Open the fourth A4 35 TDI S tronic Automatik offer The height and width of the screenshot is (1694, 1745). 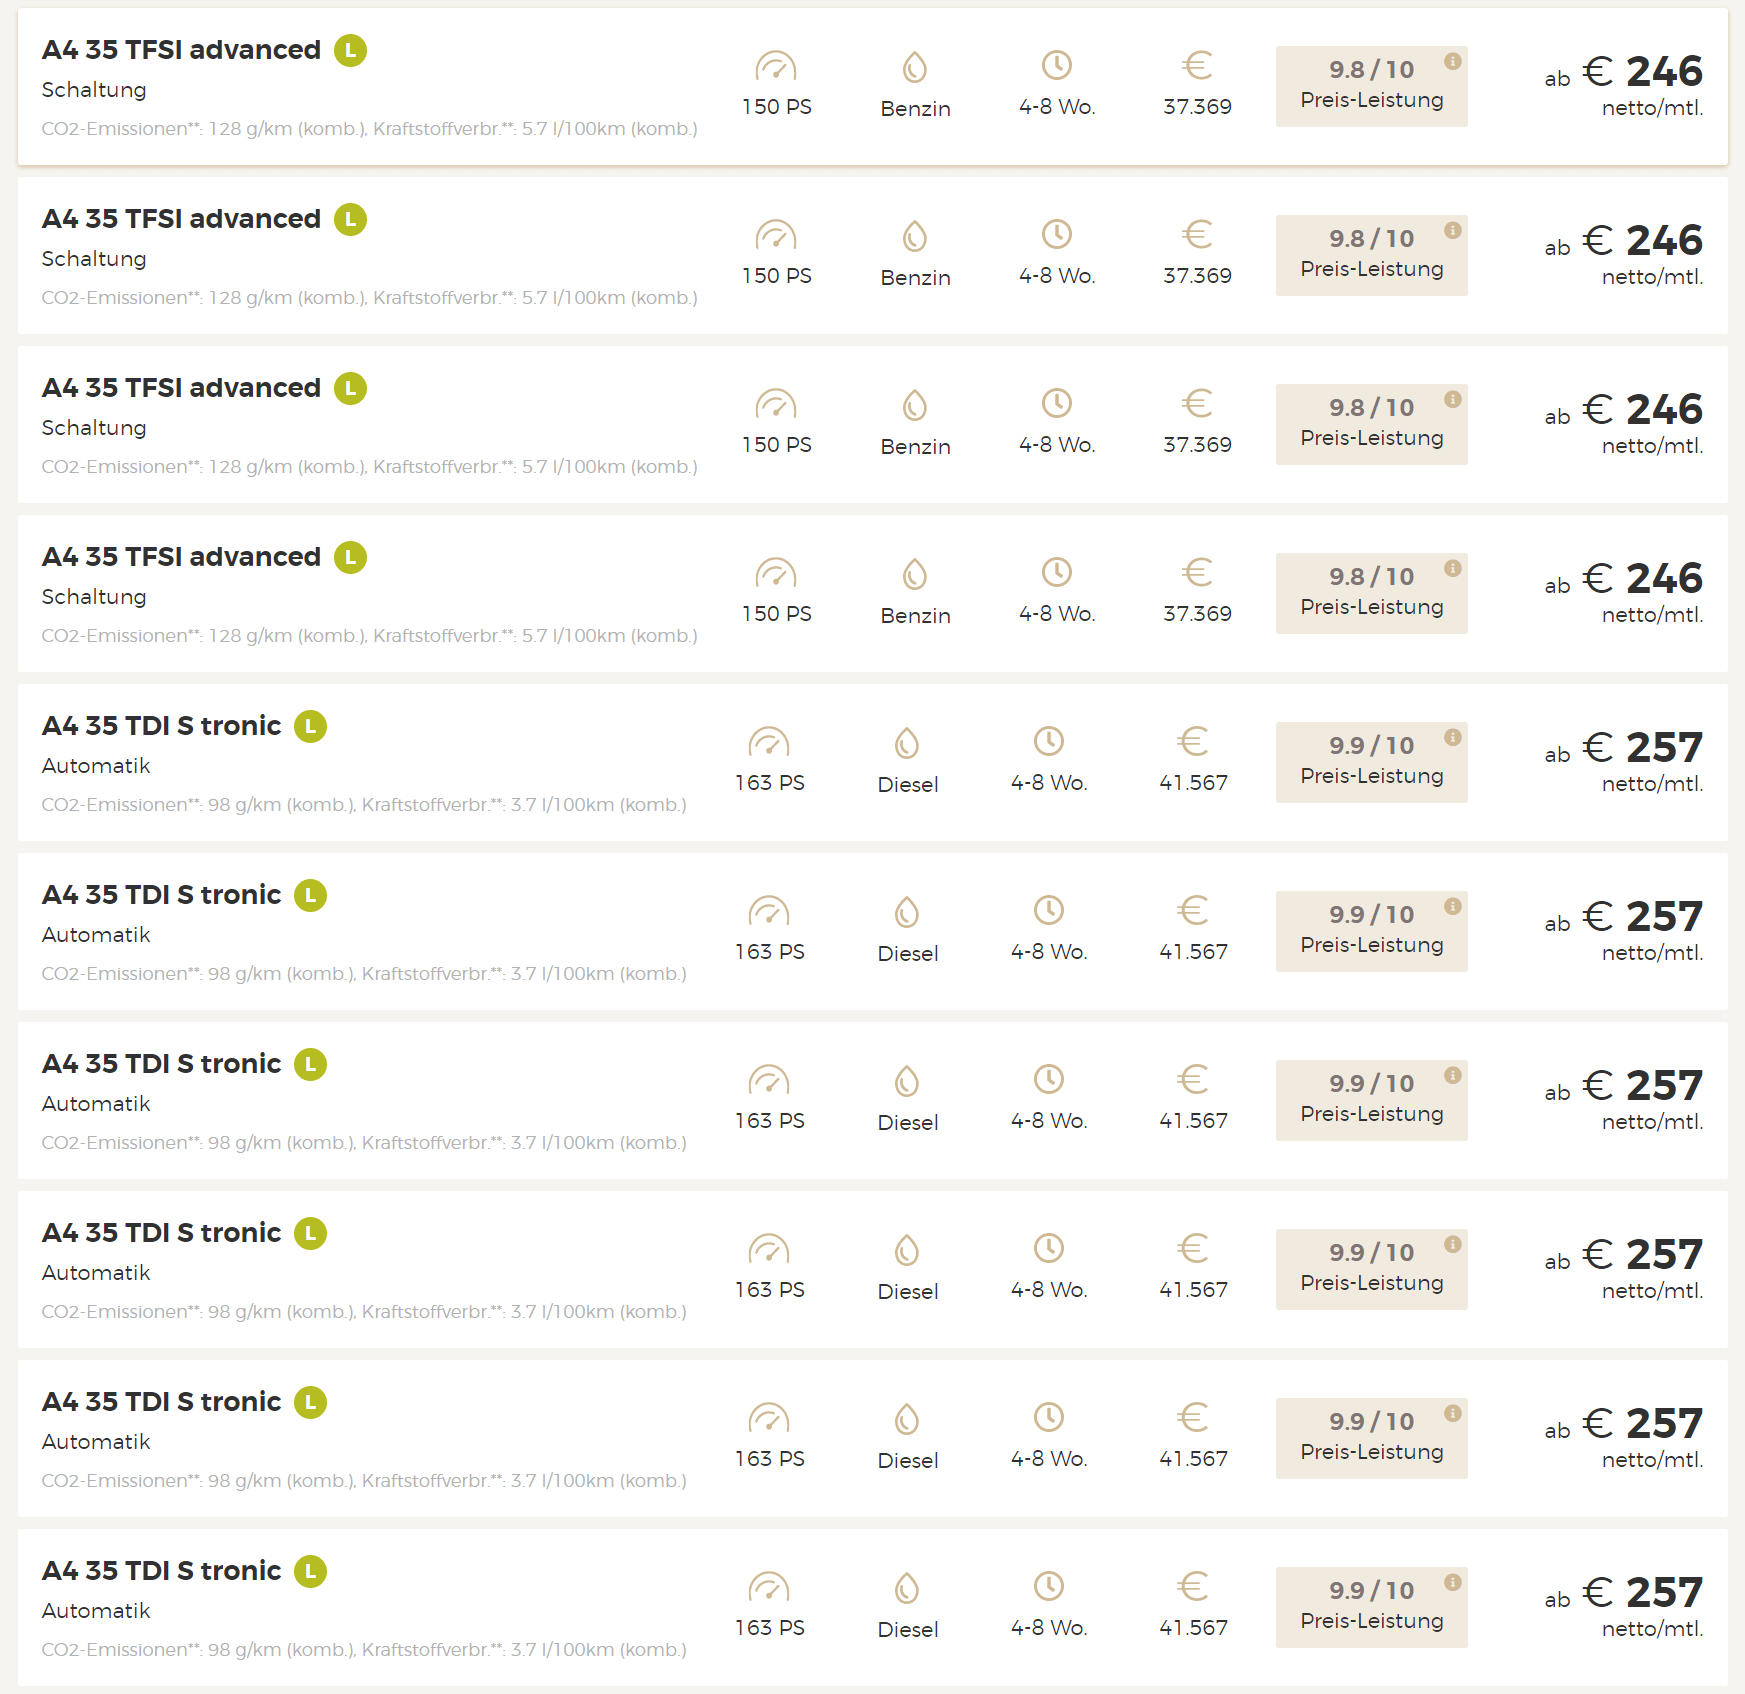pos(872,1269)
